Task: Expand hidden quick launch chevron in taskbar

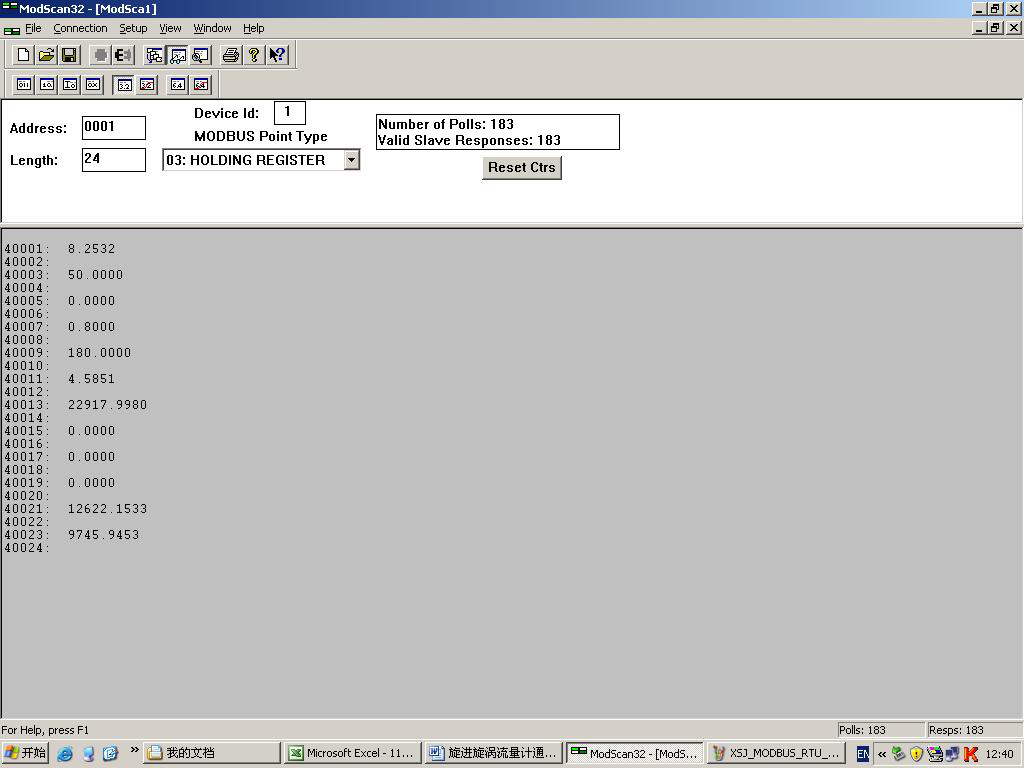Action: [134, 751]
